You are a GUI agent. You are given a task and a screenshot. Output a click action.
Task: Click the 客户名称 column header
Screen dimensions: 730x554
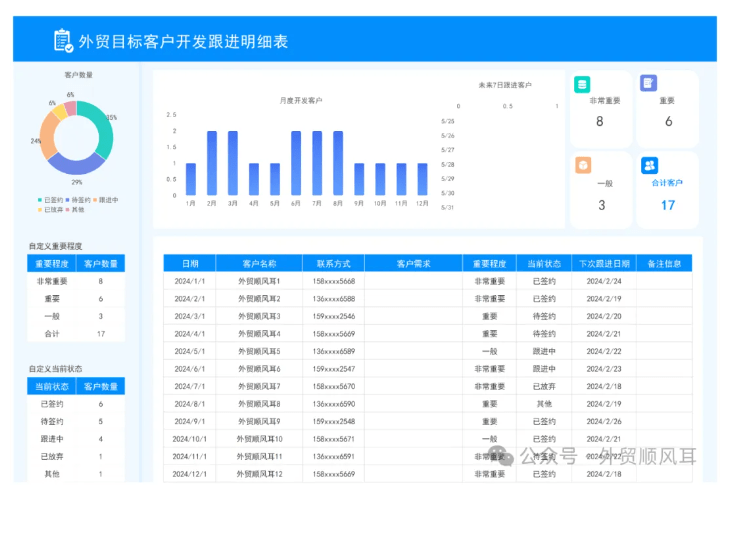pos(259,264)
